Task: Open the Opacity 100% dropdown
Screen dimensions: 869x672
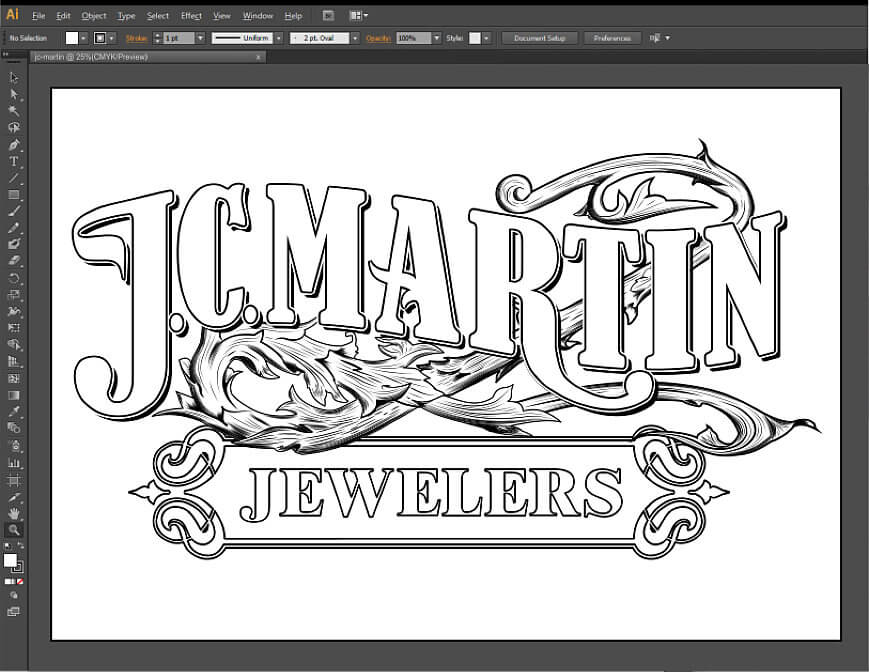Action: 437,38
